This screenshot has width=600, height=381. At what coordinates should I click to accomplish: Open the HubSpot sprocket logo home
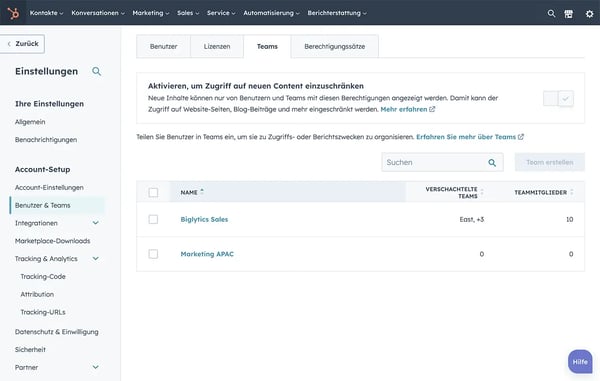pyautogui.click(x=13, y=13)
